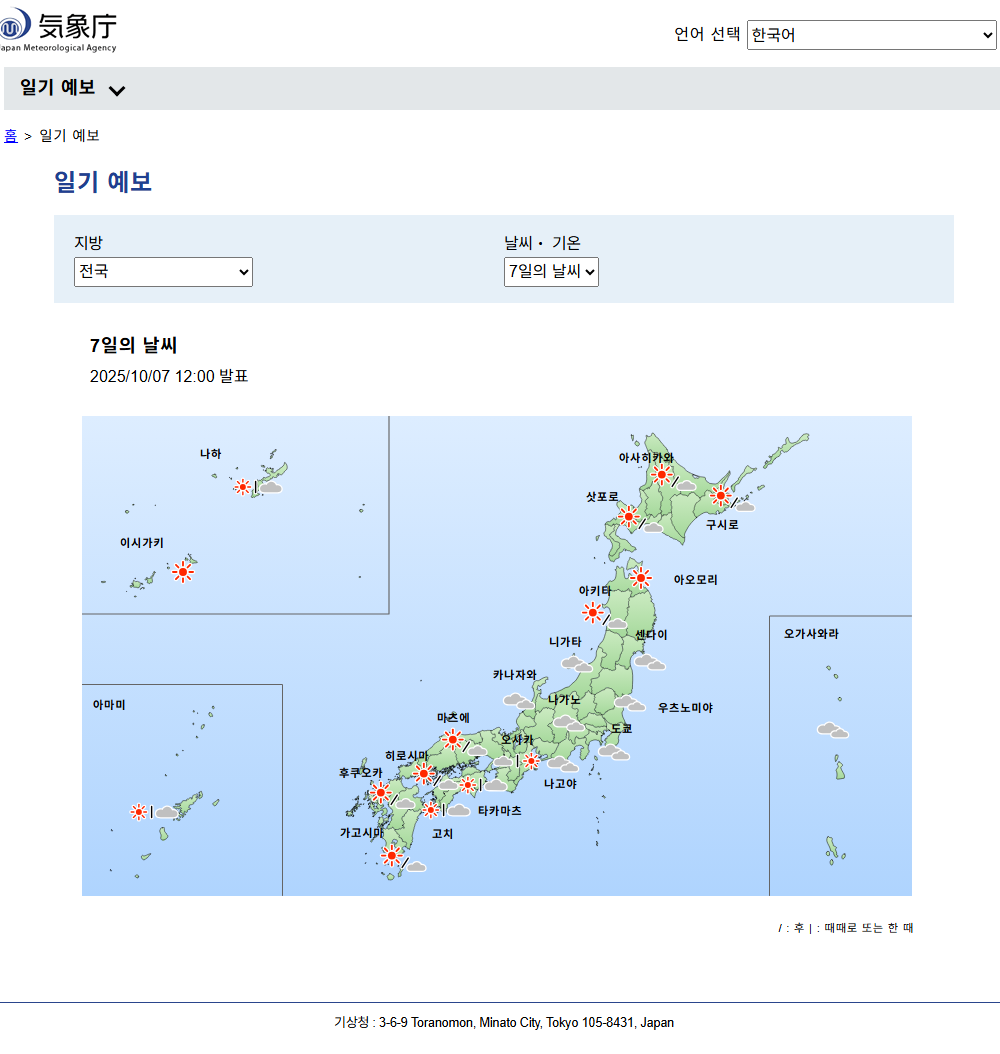Screen dimensions: 1000x1054
Task: Select the weather icon near 나하
Action: [x=243, y=487]
